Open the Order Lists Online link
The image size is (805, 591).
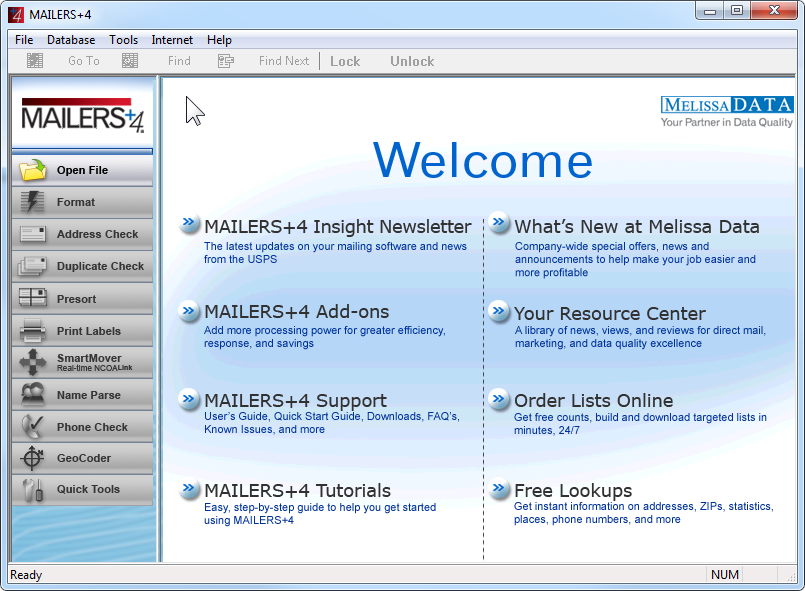(x=593, y=401)
